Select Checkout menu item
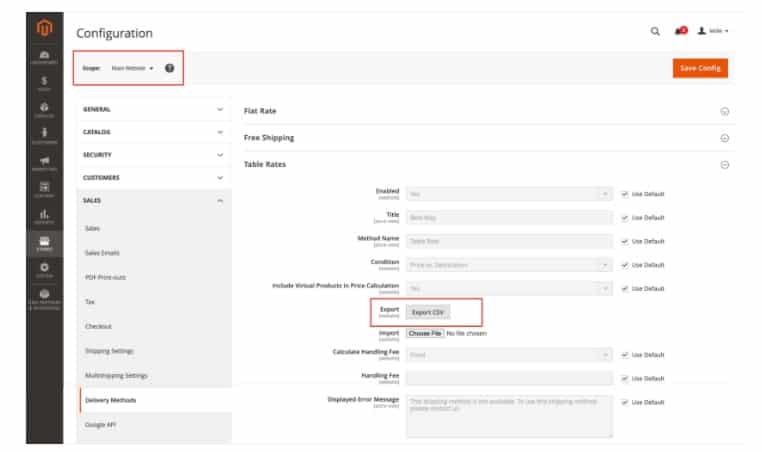The height and width of the screenshot is (452, 762). pyautogui.click(x=98, y=326)
